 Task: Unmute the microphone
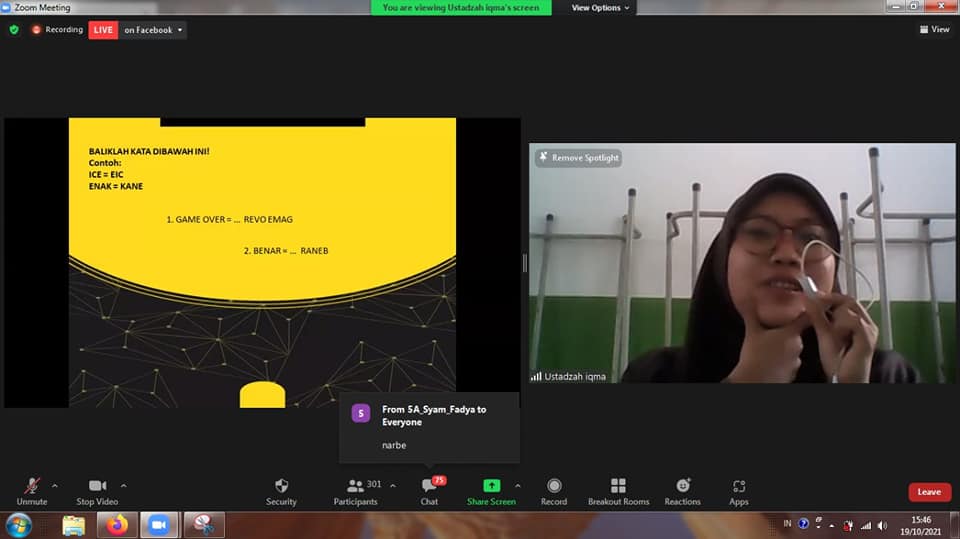[x=31, y=486]
